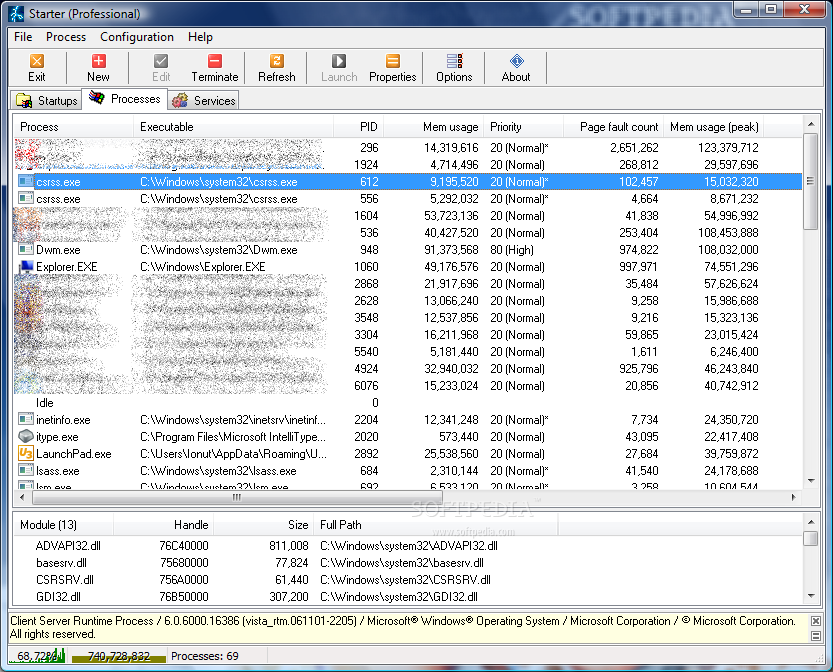Click the LaunchPad.exe U3 icon
The height and width of the screenshot is (672, 833).
click(x=26, y=454)
